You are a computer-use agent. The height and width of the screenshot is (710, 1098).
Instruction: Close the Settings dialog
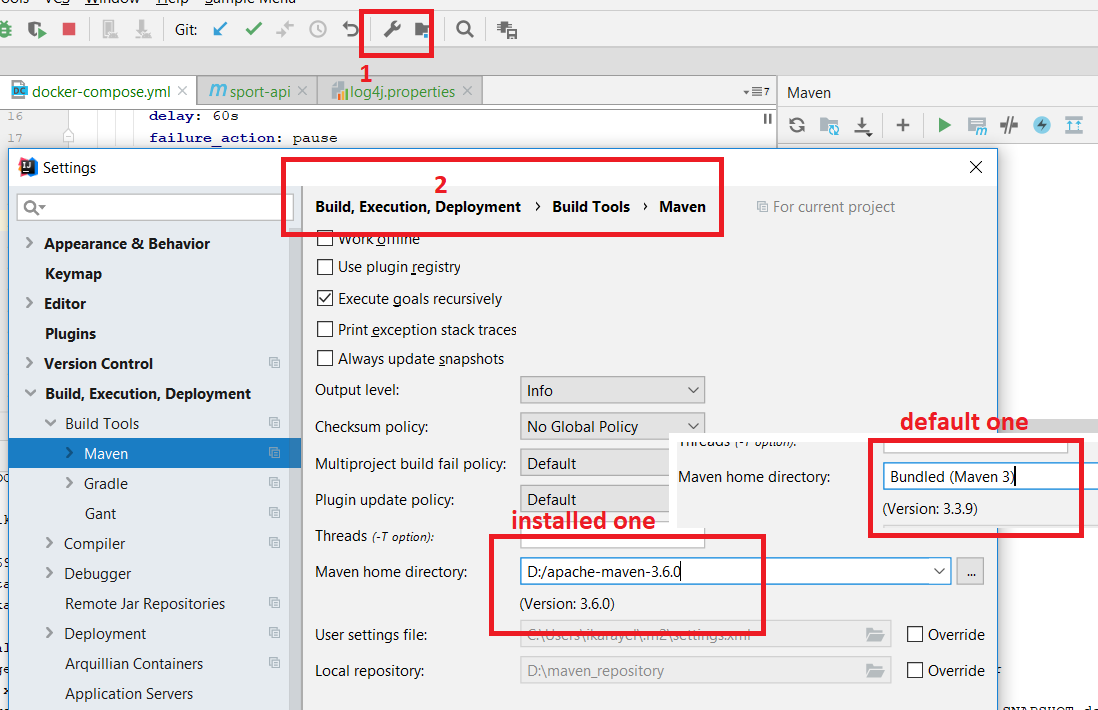(x=975, y=167)
